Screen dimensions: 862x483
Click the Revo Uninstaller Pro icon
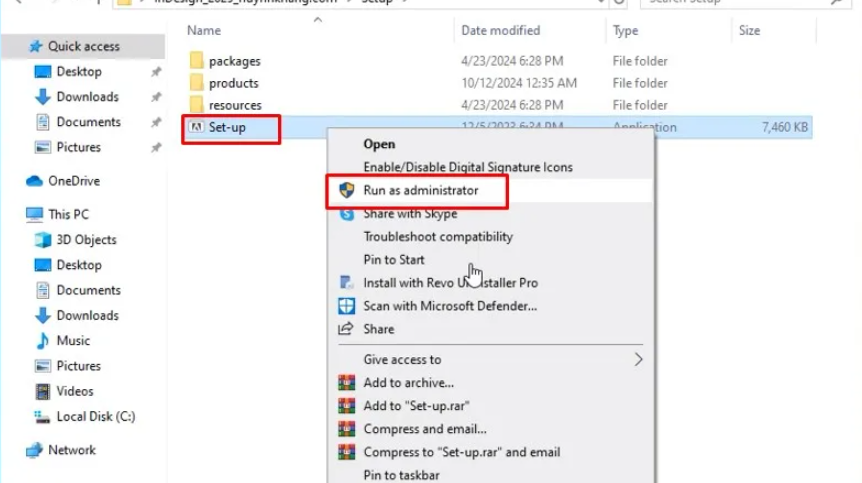[347, 283]
